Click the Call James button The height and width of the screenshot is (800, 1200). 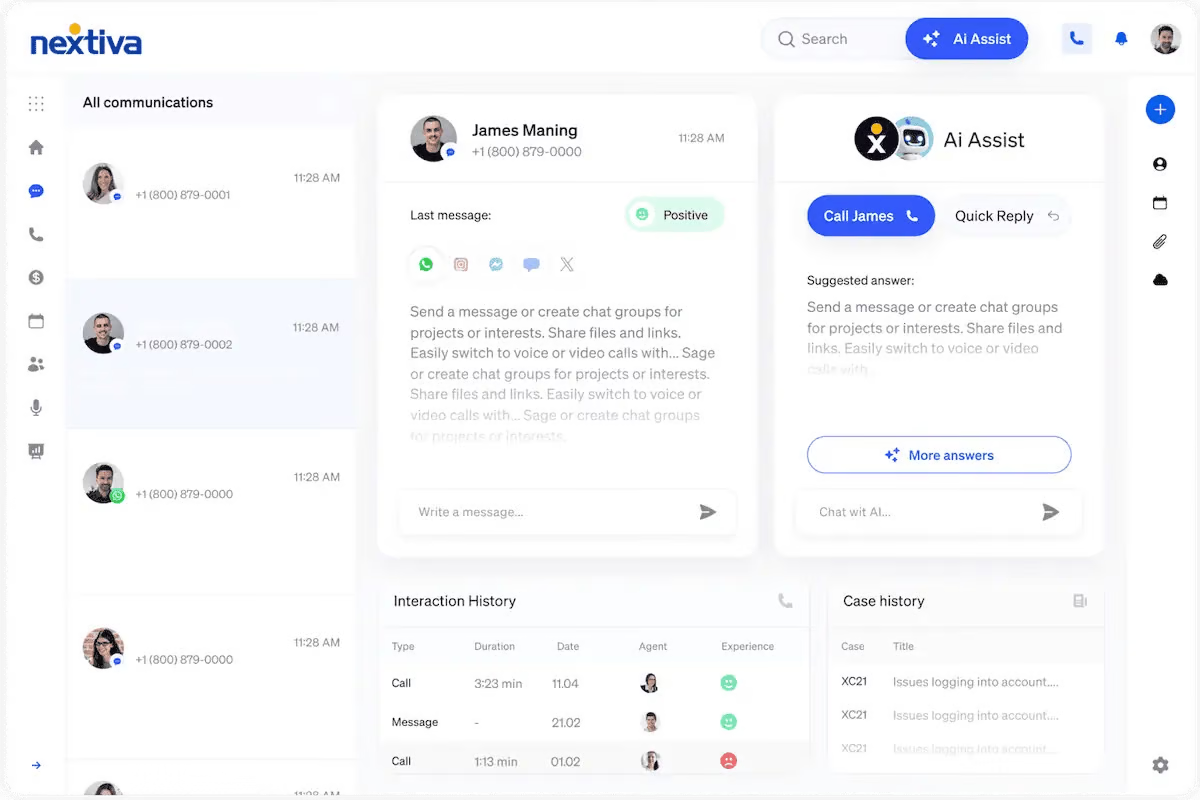pyautogui.click(x=871, y=216)
